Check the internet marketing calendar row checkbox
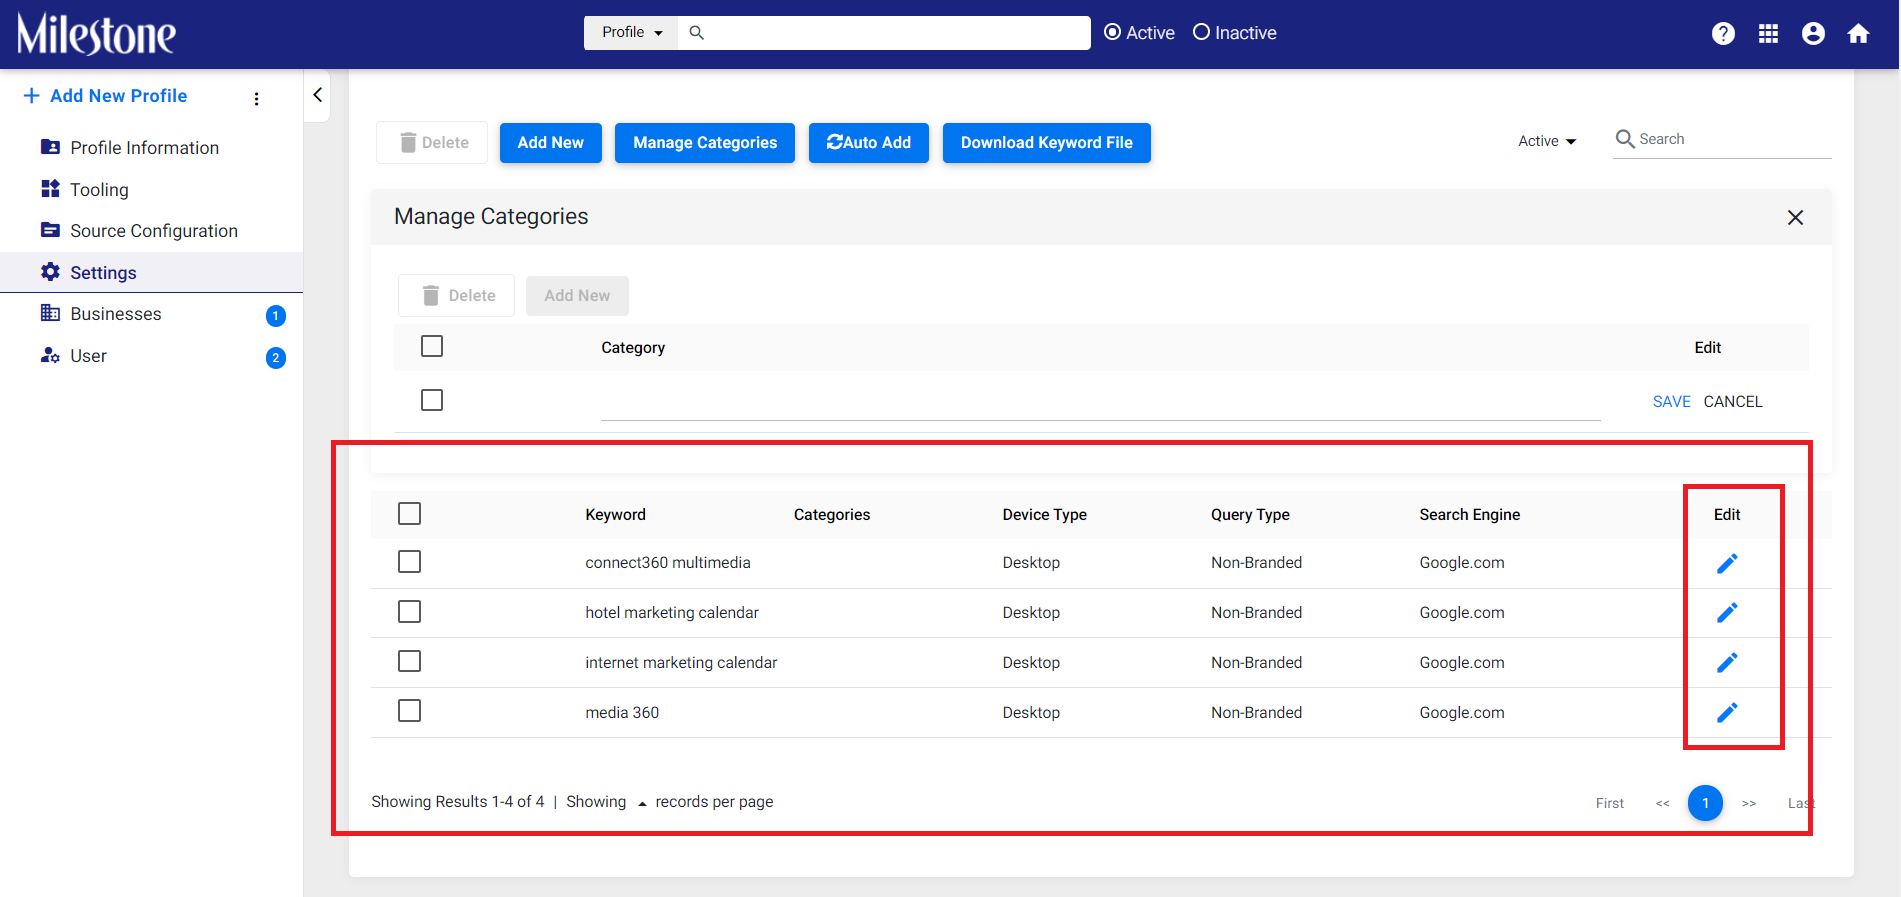The image size is (1901, 897). [x=409, y=661]
